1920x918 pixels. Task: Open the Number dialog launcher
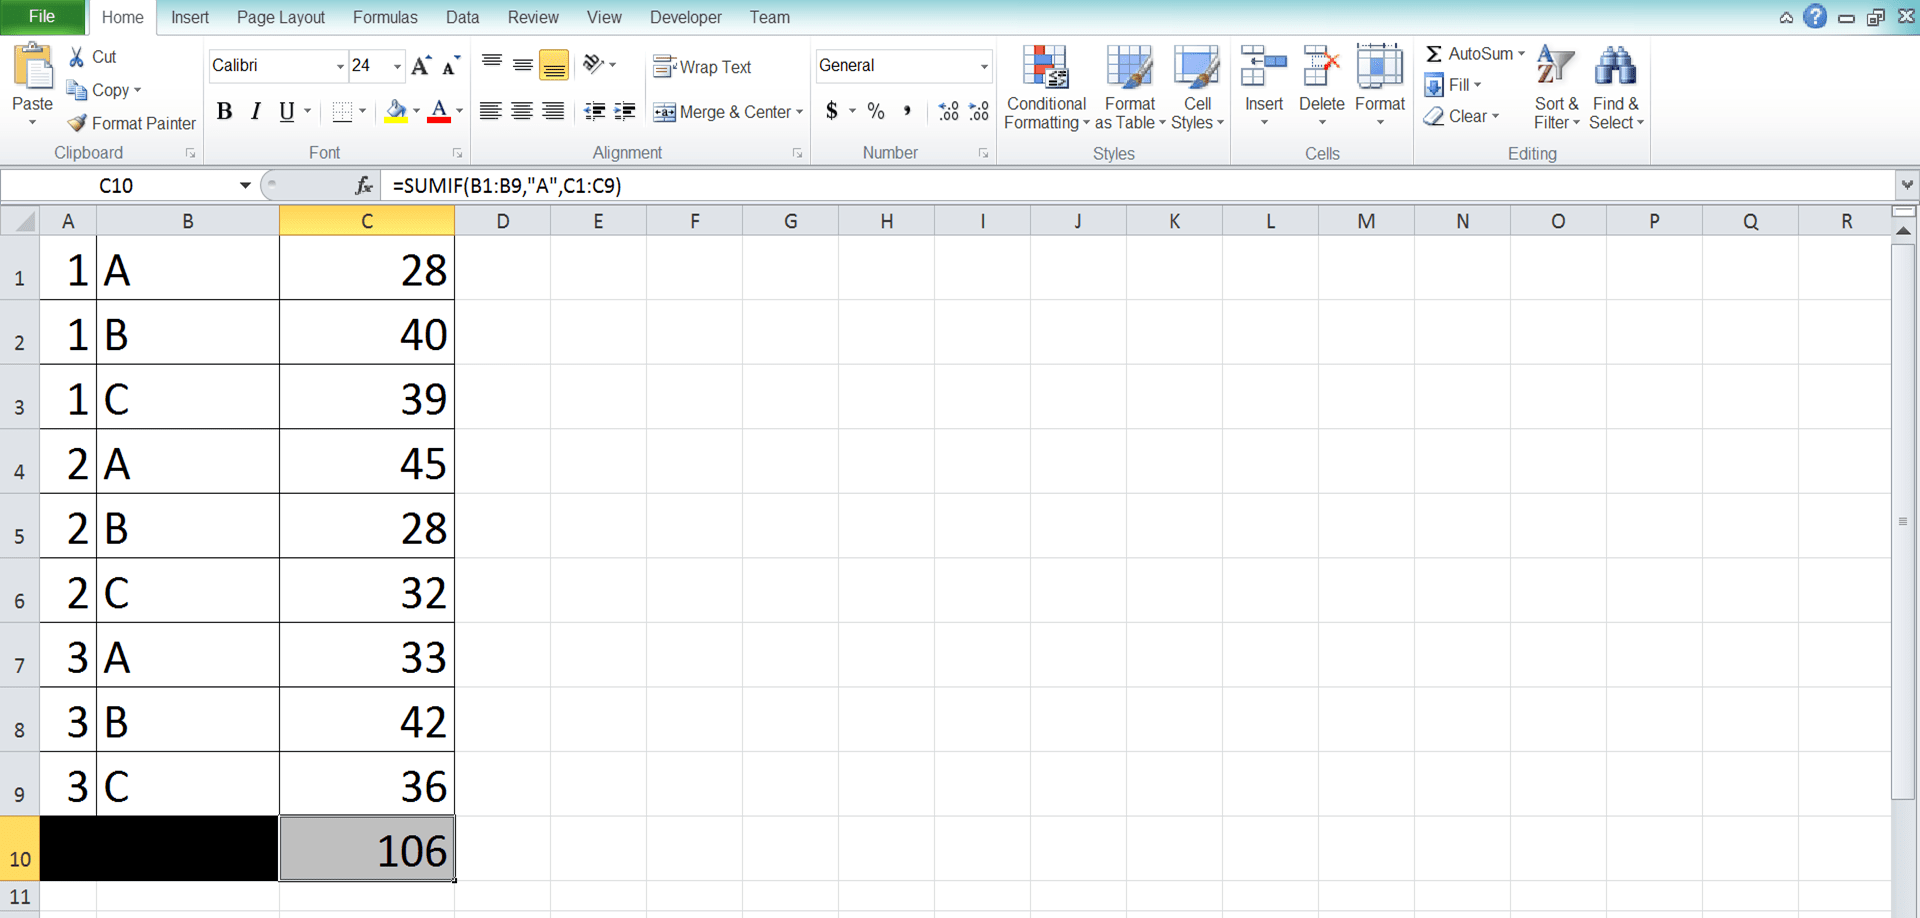pyautogui.click(x=983, y=153)
